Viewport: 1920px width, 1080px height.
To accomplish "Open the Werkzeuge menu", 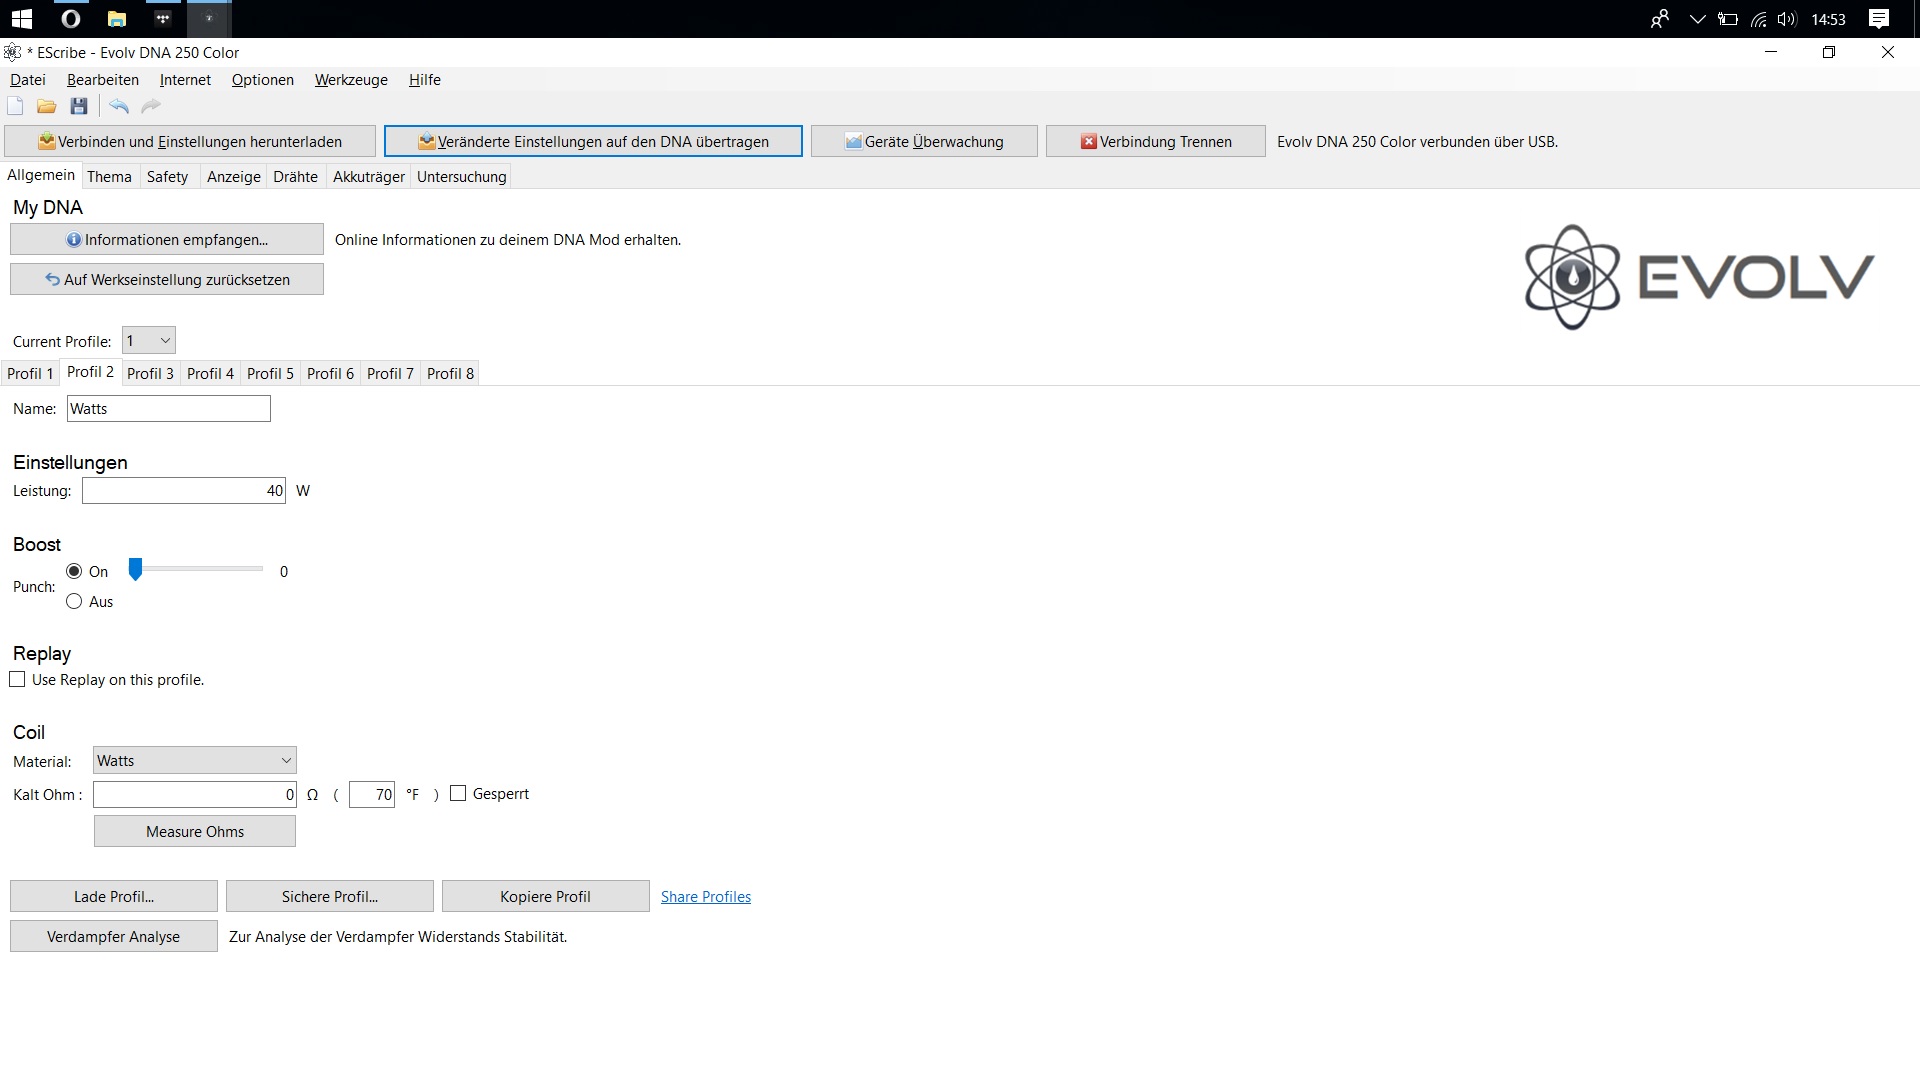I will coord(351,80).
